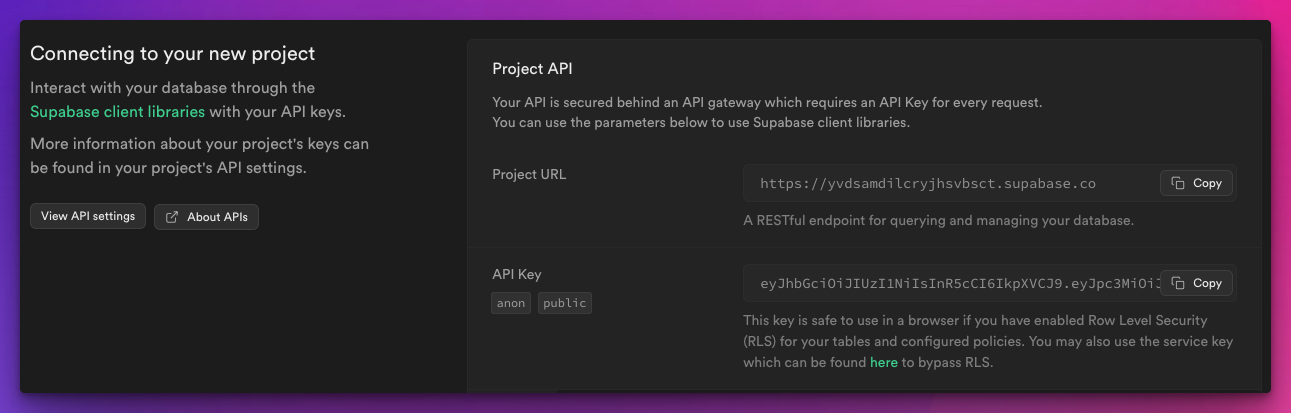Select the Project URL text field

pos(990,184)
